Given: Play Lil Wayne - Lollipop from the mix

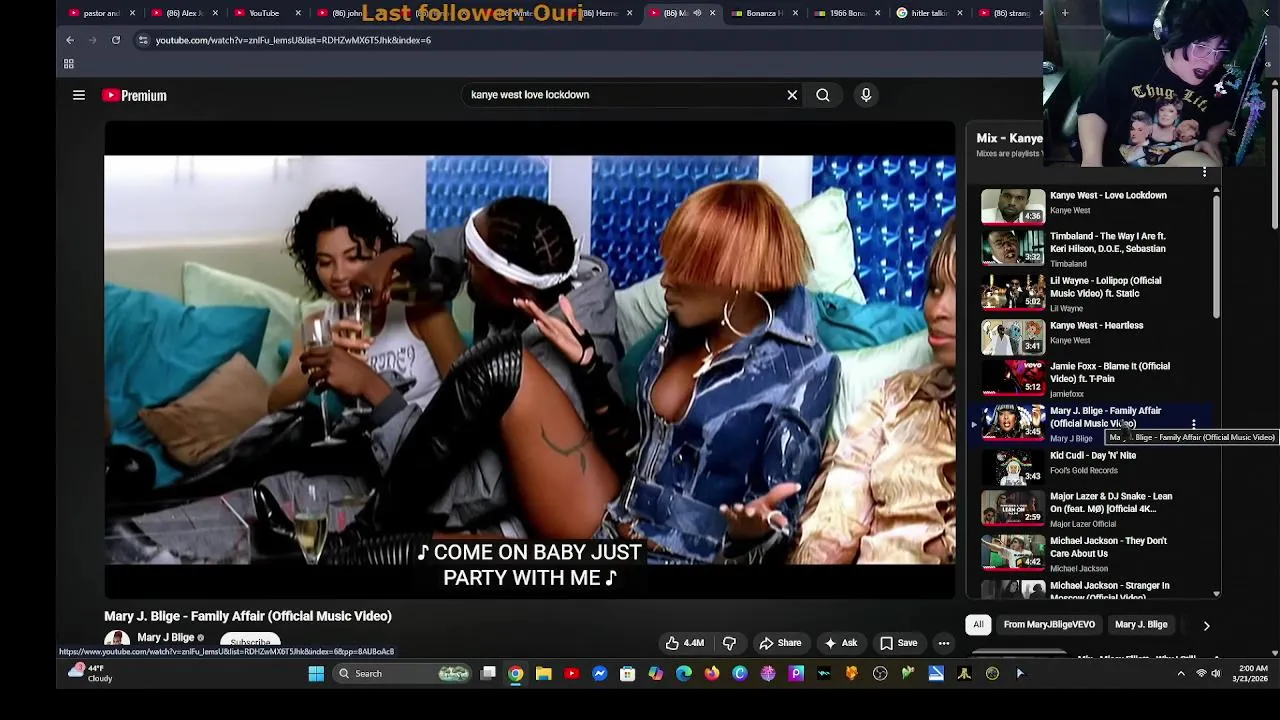Looking at the screenshot, I should [1105, 287].
